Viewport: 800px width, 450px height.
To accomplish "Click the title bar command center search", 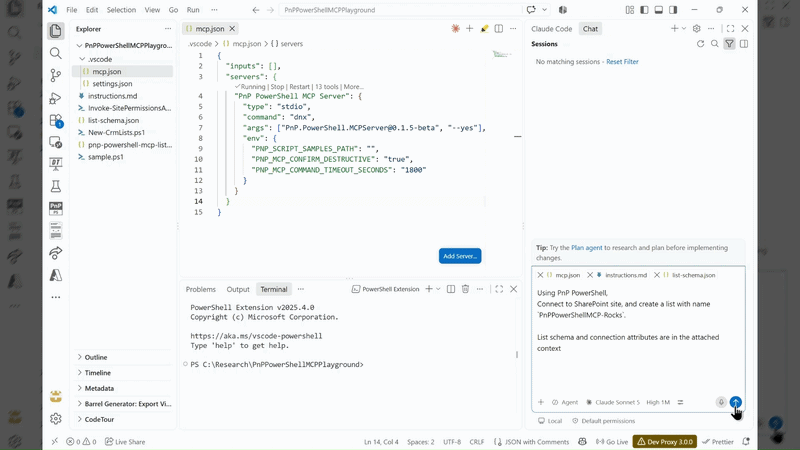I will [401, 10].
